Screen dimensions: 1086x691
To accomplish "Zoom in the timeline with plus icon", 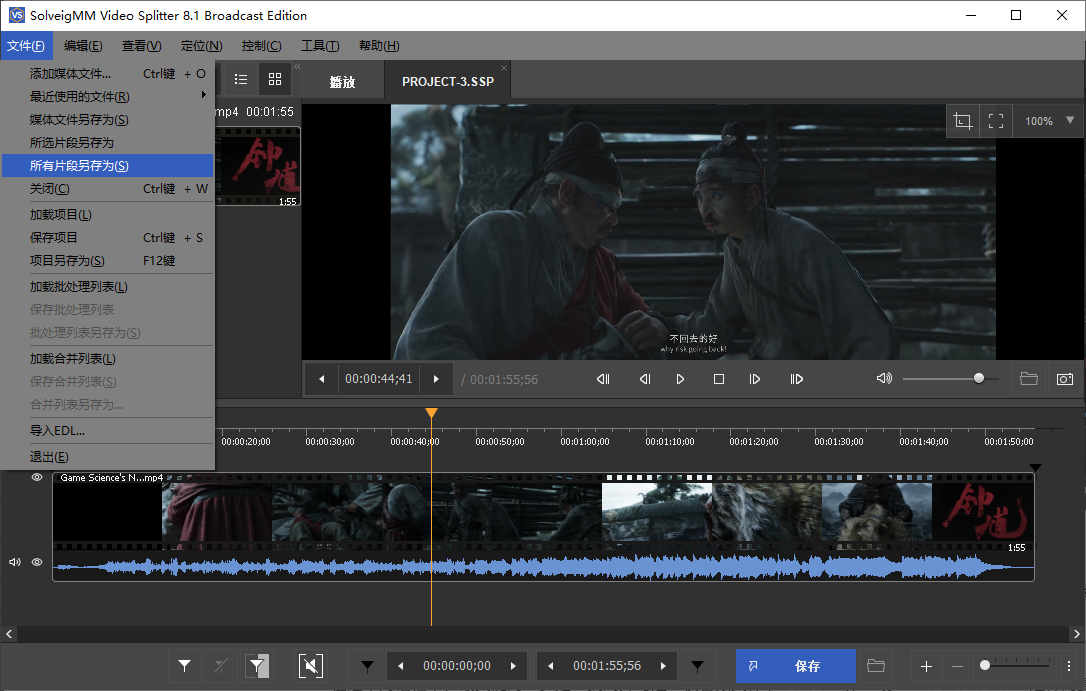I will [x=926, y=666].
